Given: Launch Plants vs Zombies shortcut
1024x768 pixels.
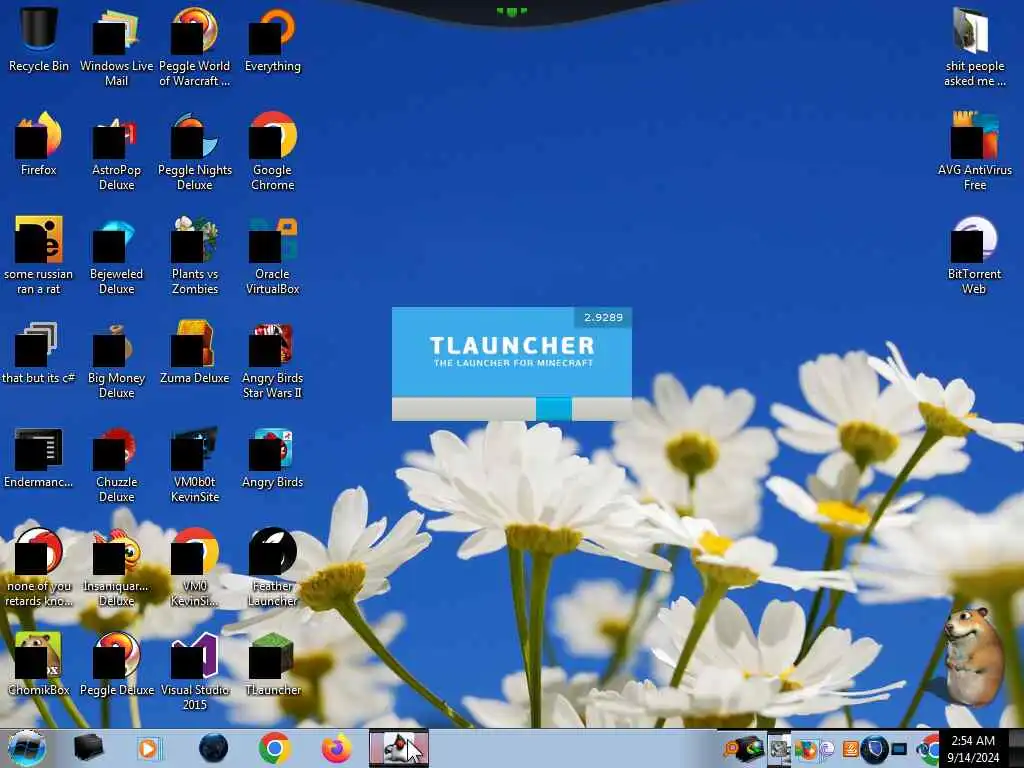Looking at the screenshot, I should coord(195,255).
